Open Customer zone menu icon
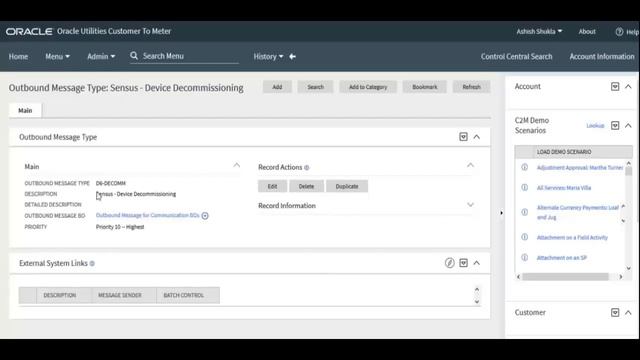Viewport: 640px width, 360px height. (x=615, y=313)
